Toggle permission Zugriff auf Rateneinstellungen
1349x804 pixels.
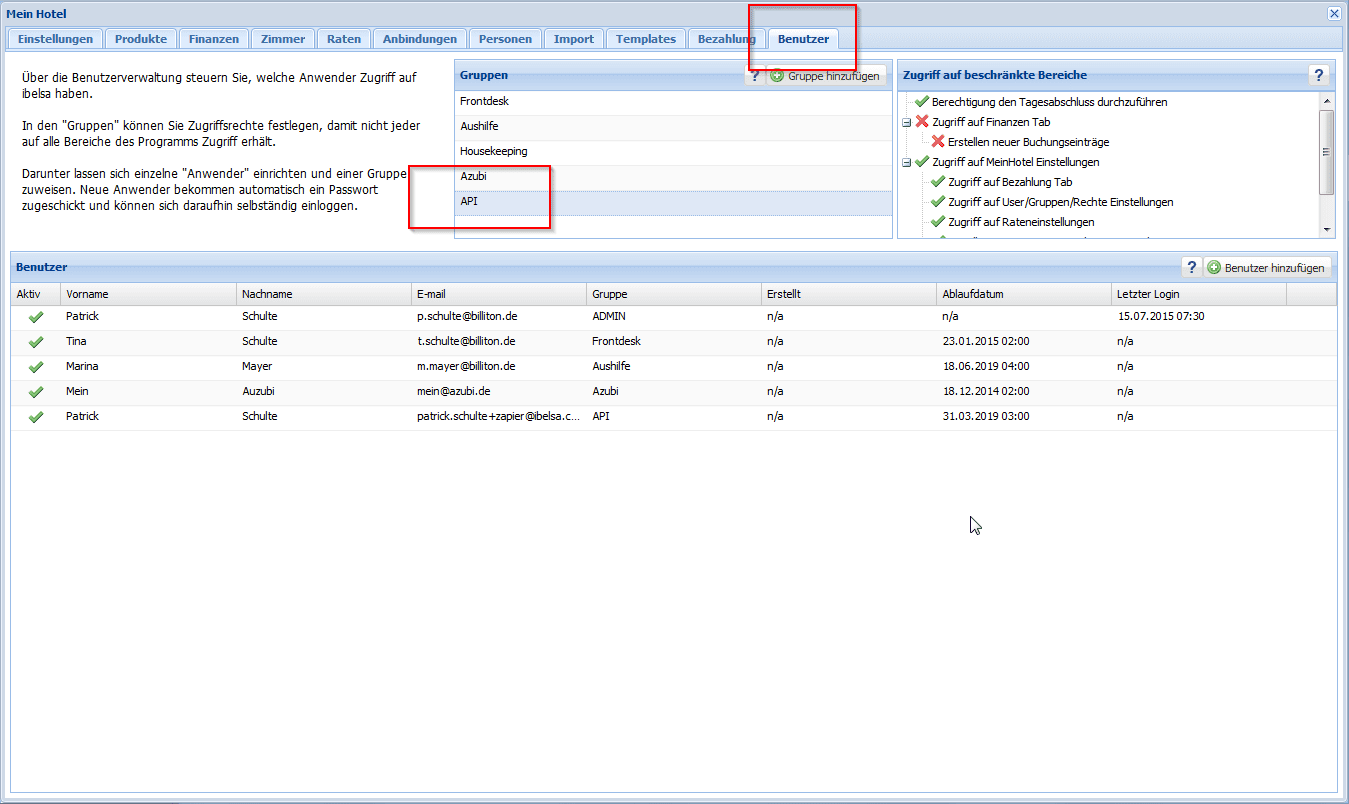point(938,222)
